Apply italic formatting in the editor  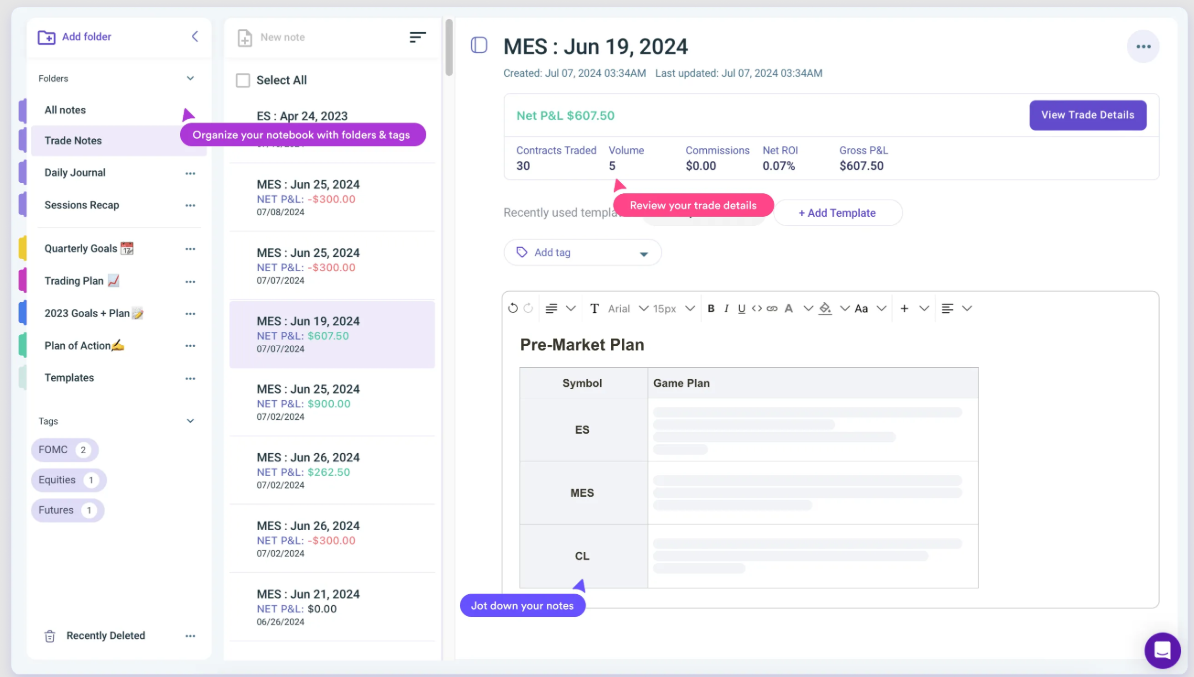click(726, 309)
